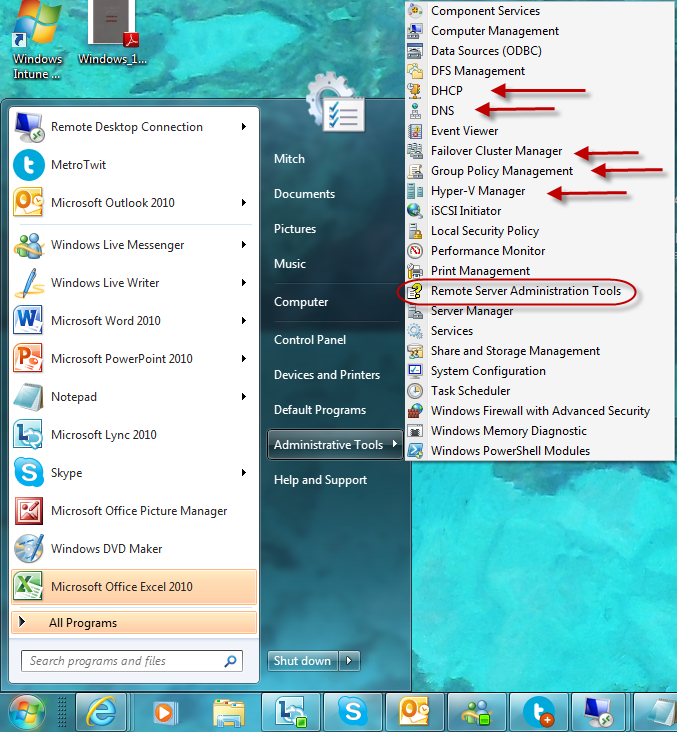Screen dimensions: 677x732
Task: Open the Windows_1 PDF desktop icon
Action: coord(112,32)
